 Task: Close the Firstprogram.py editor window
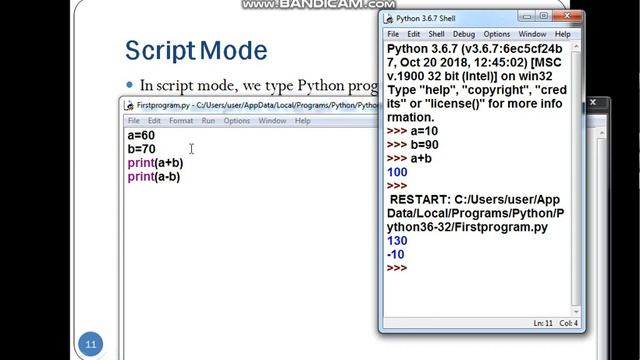tap(593, 102)
